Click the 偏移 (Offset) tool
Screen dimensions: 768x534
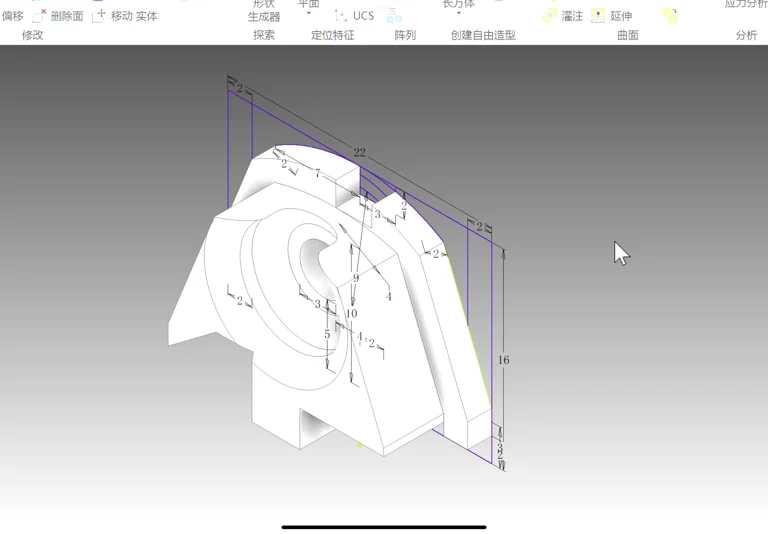coord(12,16)
